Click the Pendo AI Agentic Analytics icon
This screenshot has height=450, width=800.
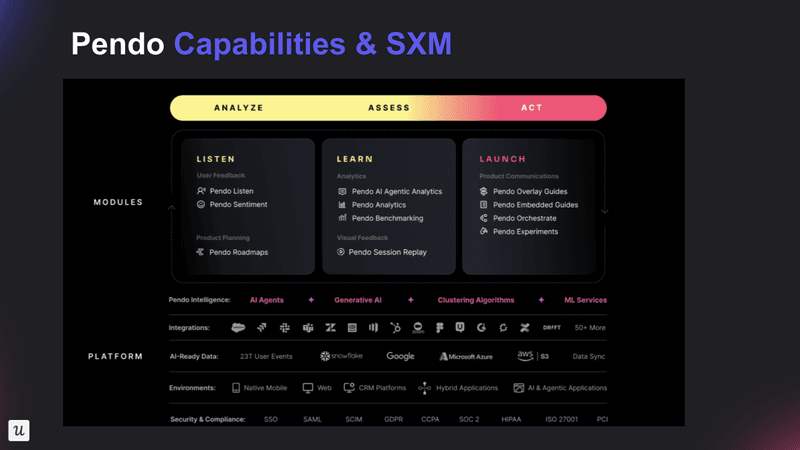coord(342,191)
